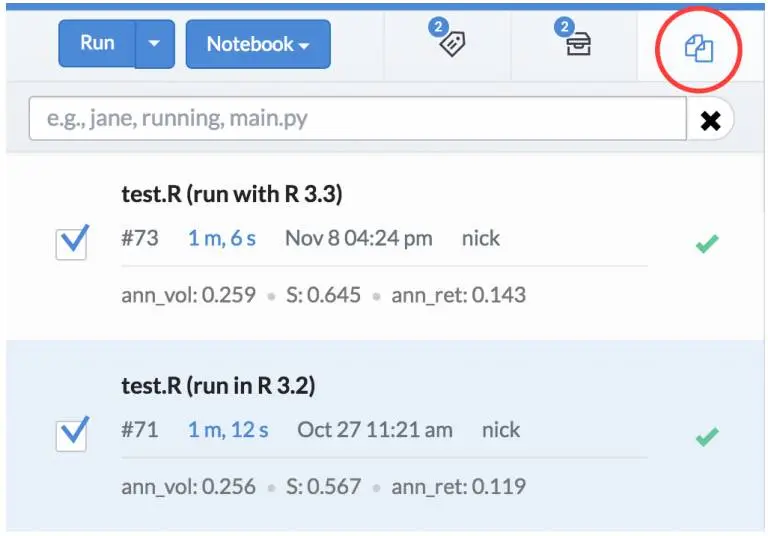768x536 pixels.
Task: Expand the Run button dropdown arrow
Action: 154,44
